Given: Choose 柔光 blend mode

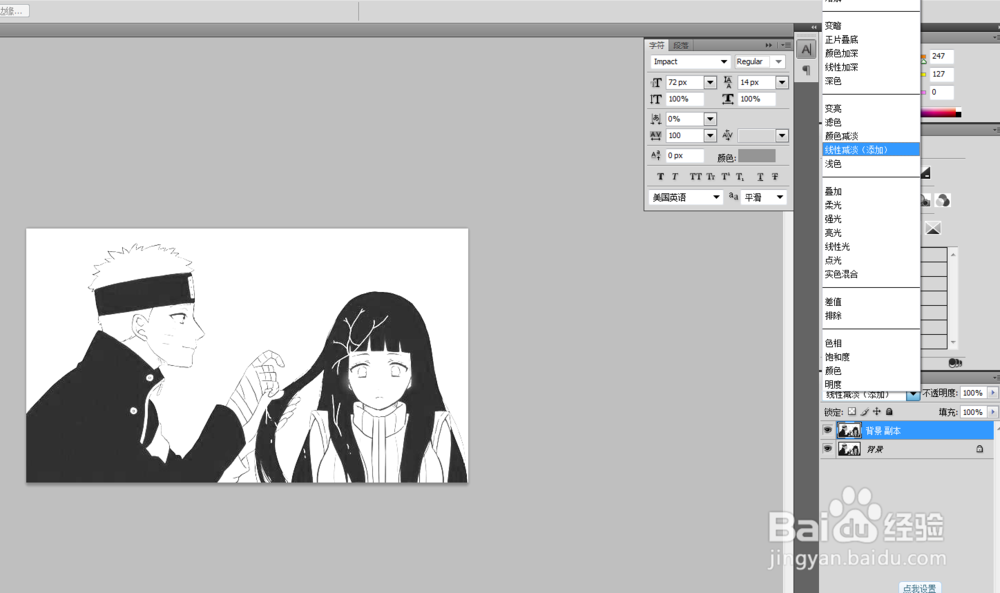Looking at the screenshot, I should (x=833, y=205).
